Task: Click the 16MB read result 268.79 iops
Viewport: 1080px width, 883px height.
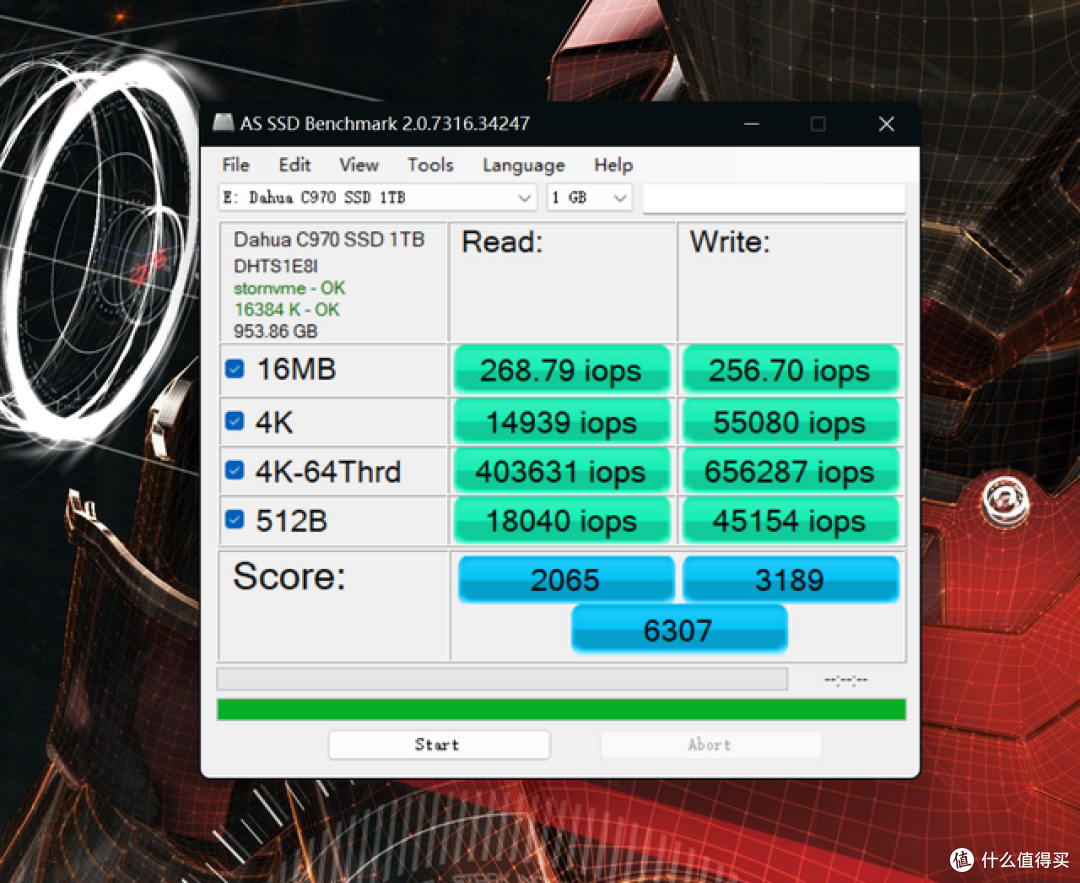Action: [x=561, y=370]
